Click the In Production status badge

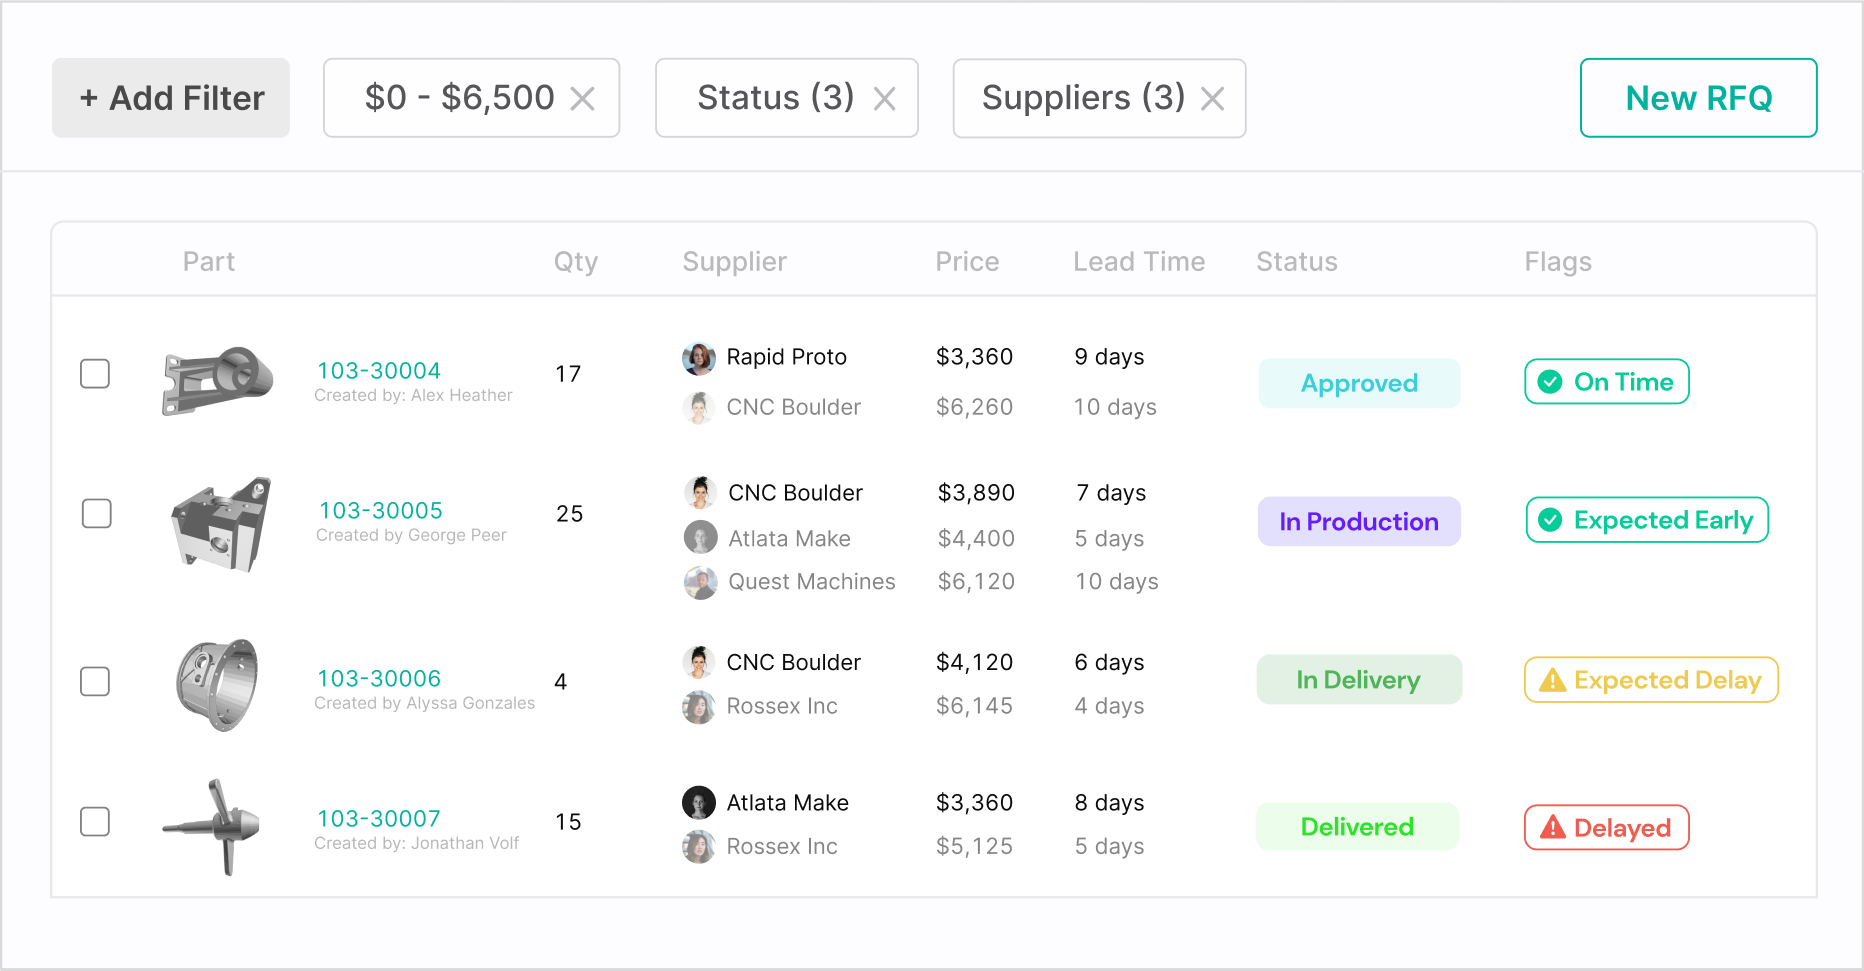(1358, 521)
